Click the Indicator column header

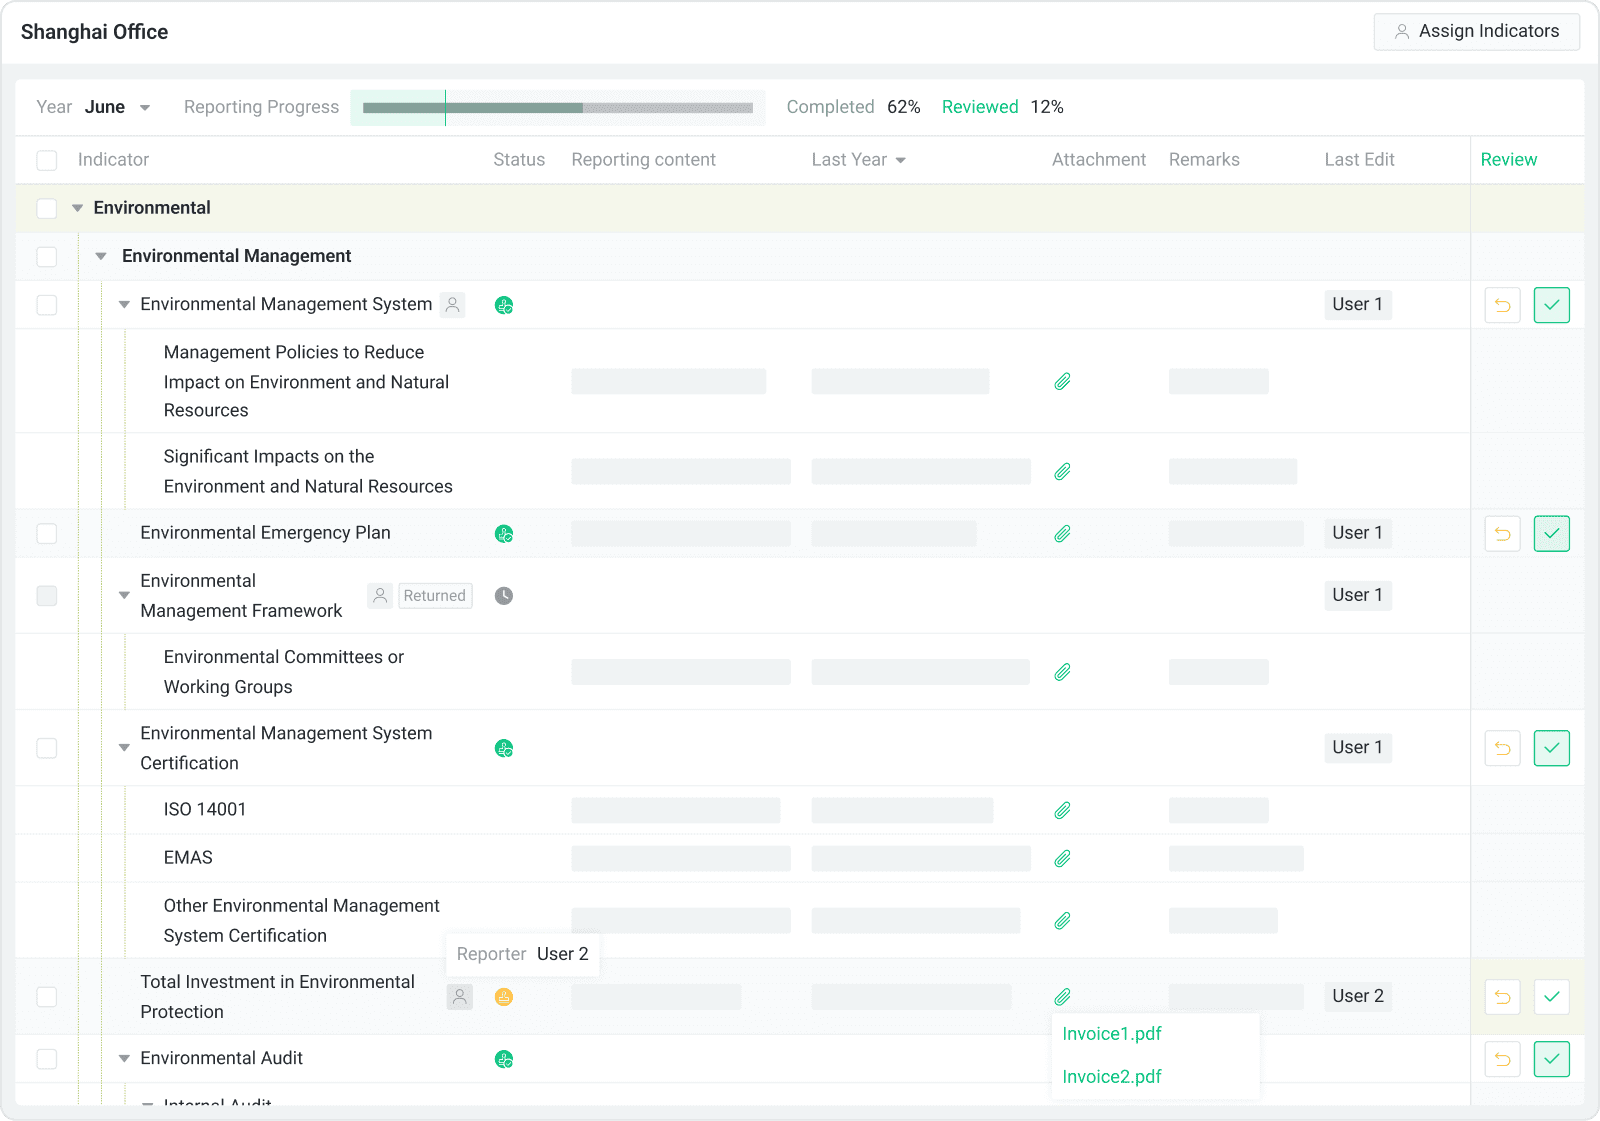coord(113,160)
